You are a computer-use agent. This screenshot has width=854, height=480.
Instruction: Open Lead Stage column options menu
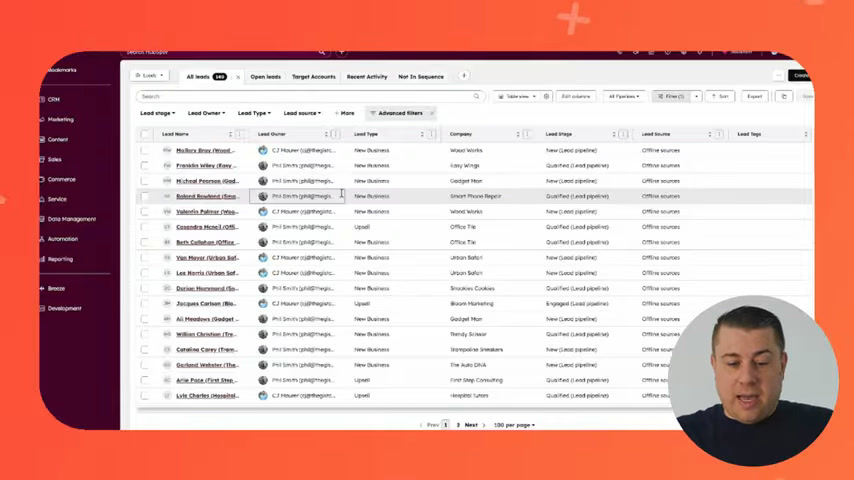click(x=623, y=134)
